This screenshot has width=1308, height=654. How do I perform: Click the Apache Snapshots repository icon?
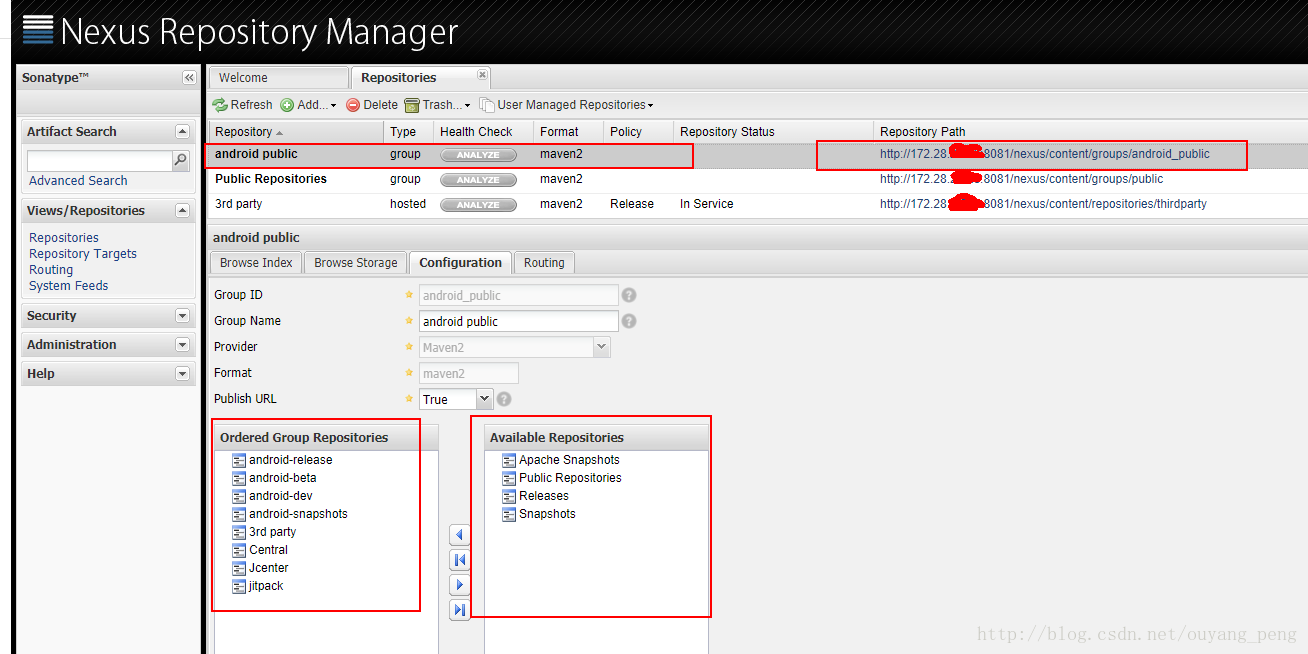pos(509,460)
